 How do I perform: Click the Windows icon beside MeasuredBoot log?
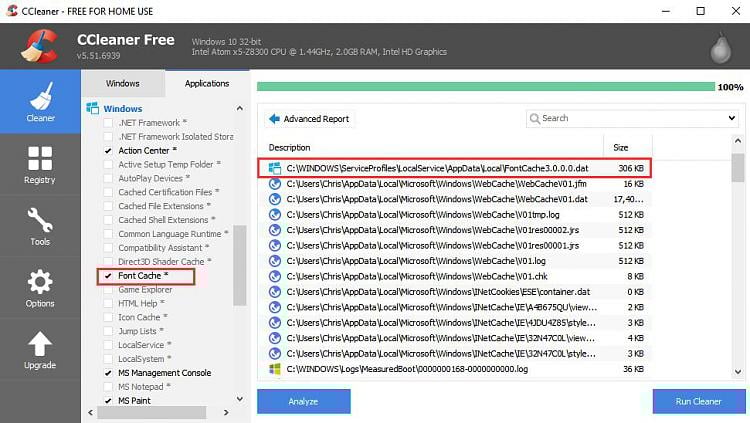[275, 369]
